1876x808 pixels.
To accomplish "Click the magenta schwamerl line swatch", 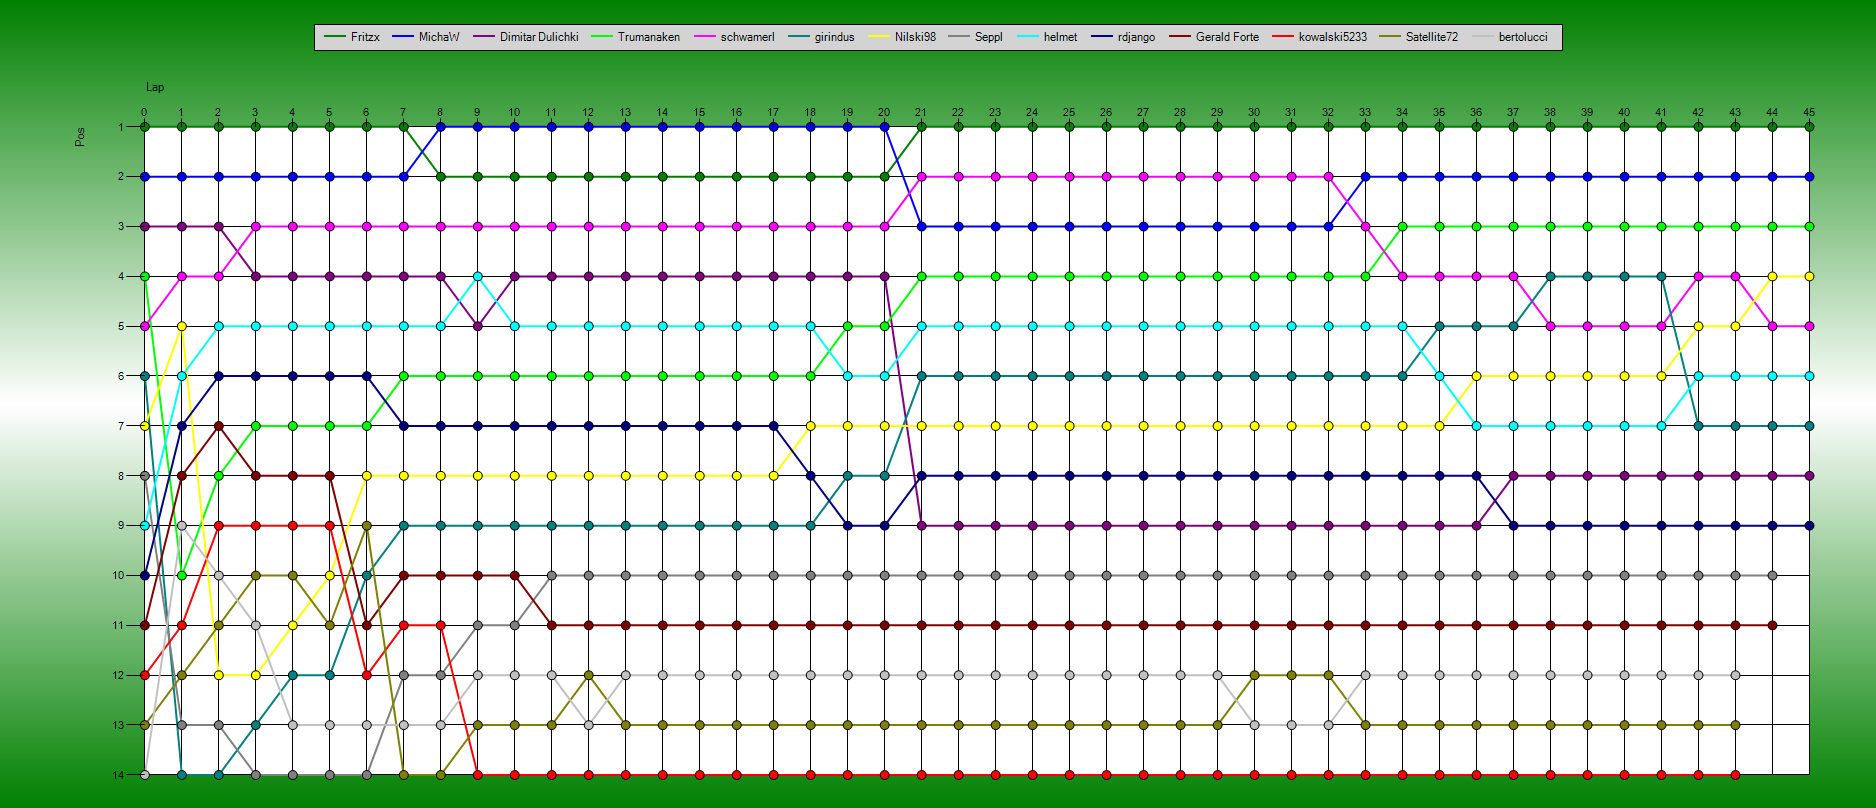I will [x=703, y=37].
